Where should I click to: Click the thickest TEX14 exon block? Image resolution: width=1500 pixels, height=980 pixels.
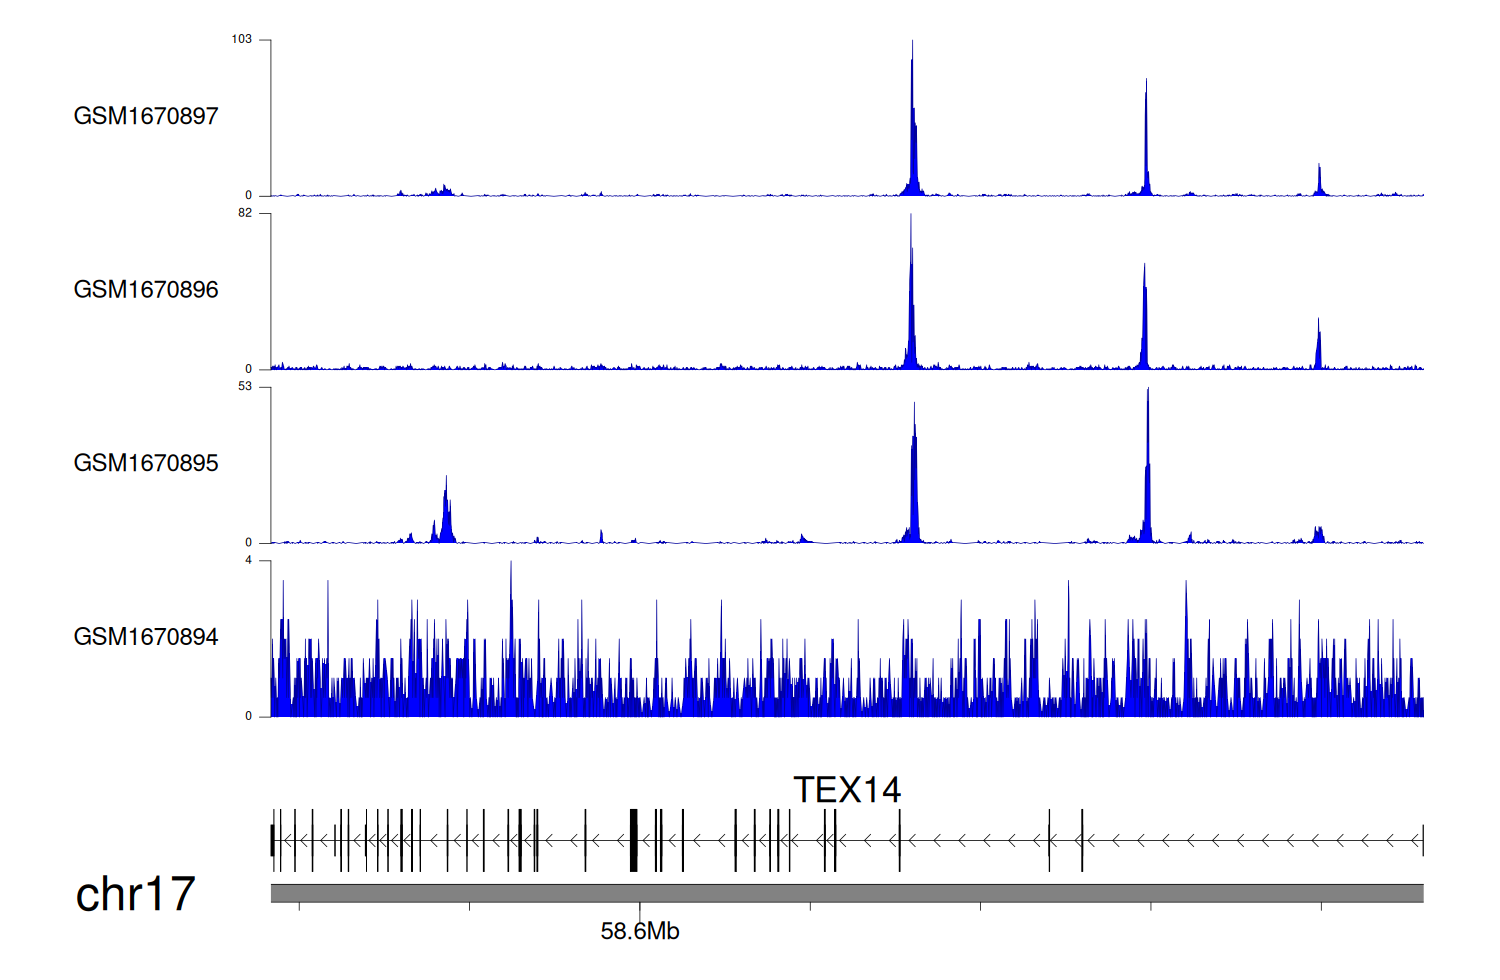pyautogui.click(x=633, y=841)
